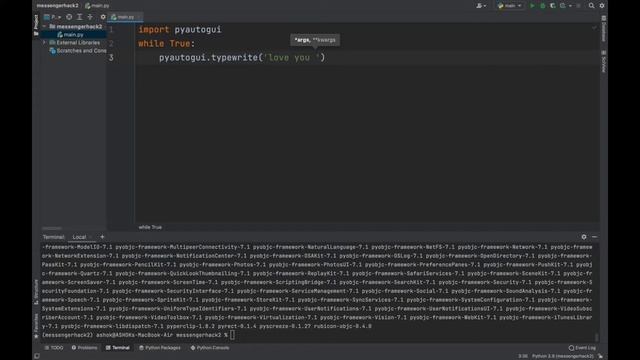Add a new terminal session with plus
The width and height of the screenshot is (640, 360).
pyautogui.click(x=102, y=237)
